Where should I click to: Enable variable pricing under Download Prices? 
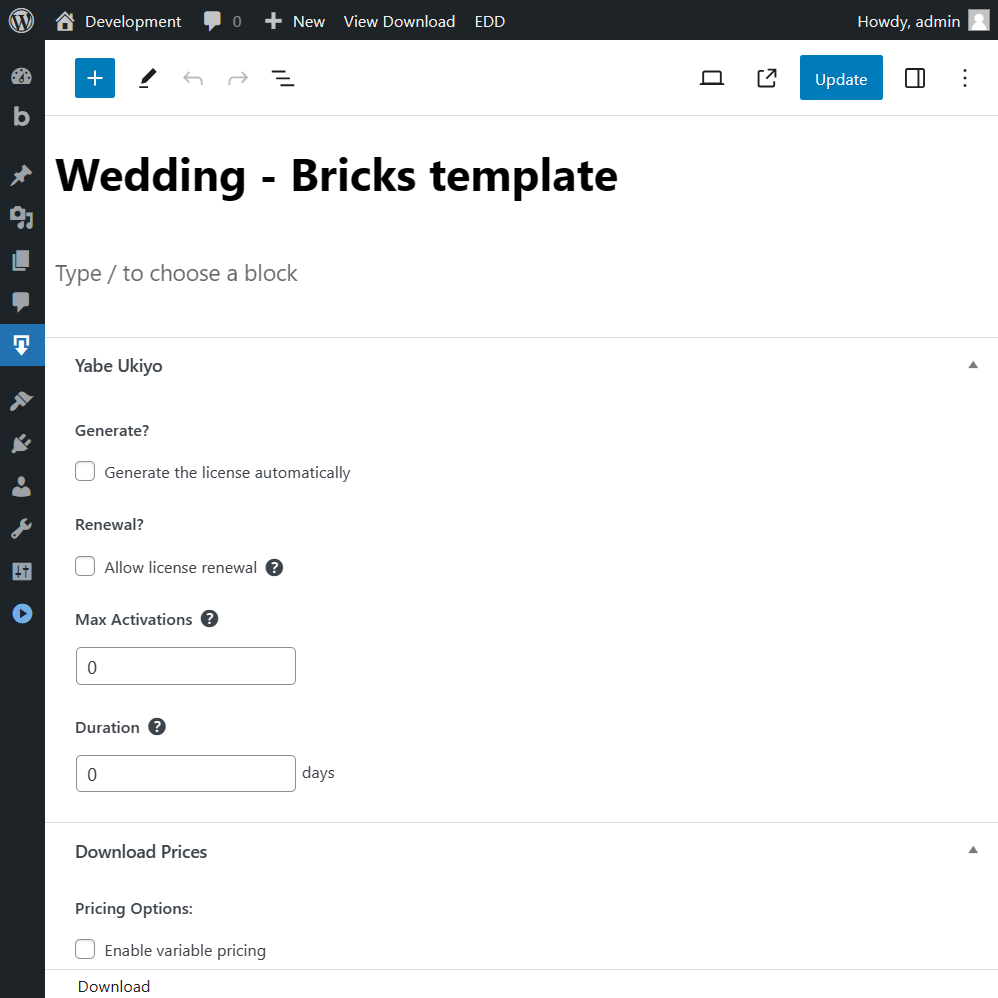85,948
